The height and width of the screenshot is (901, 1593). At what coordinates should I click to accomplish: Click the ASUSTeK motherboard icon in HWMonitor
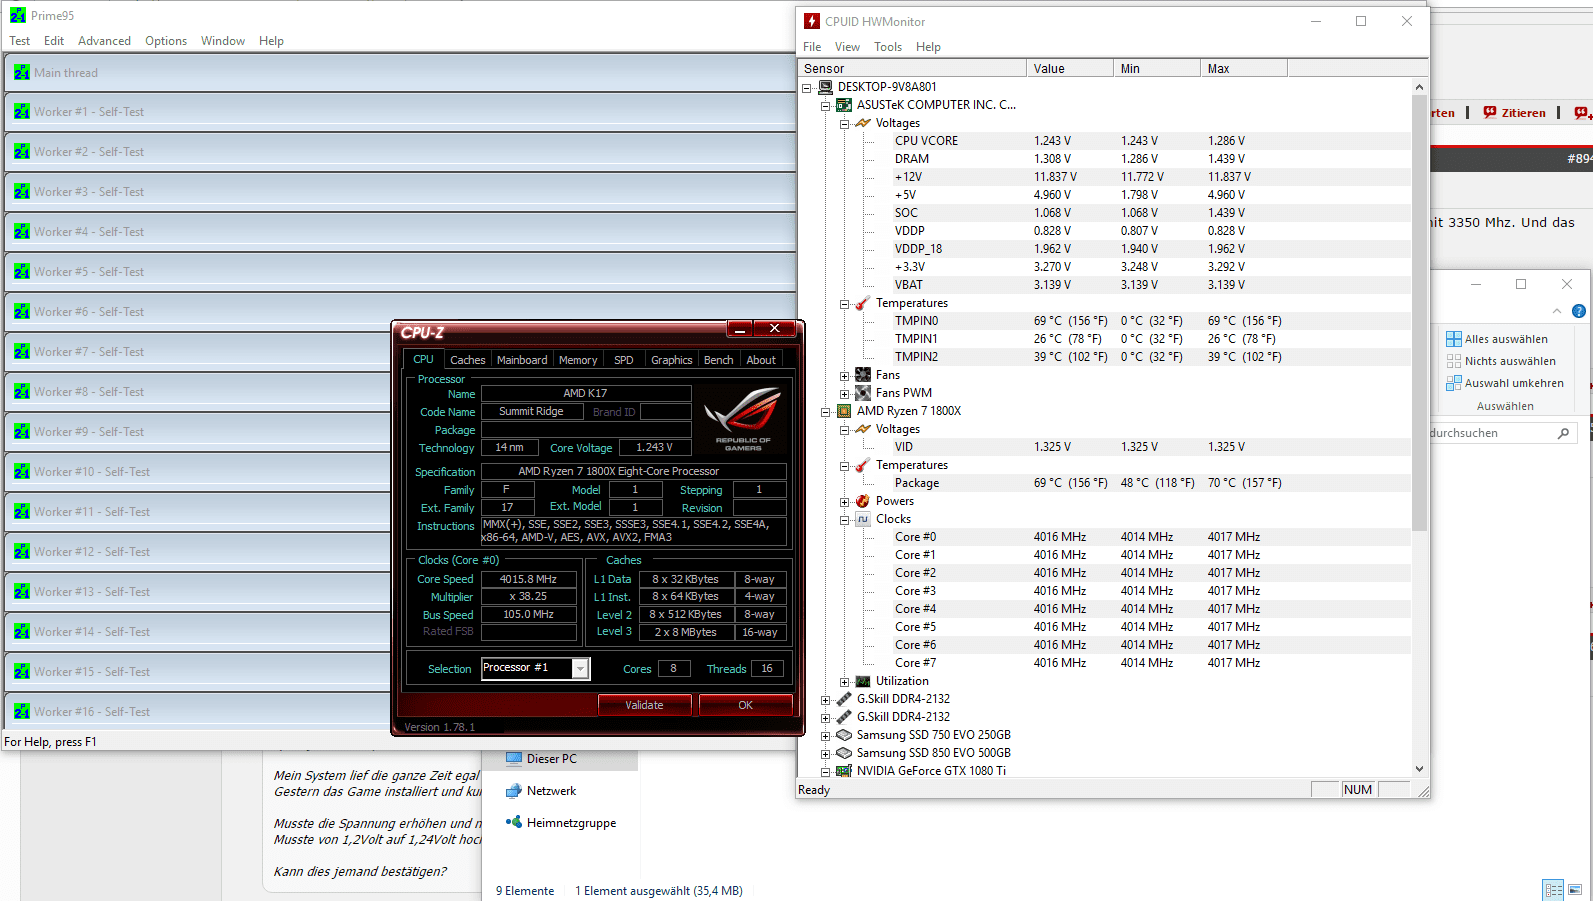pos(844,105)
